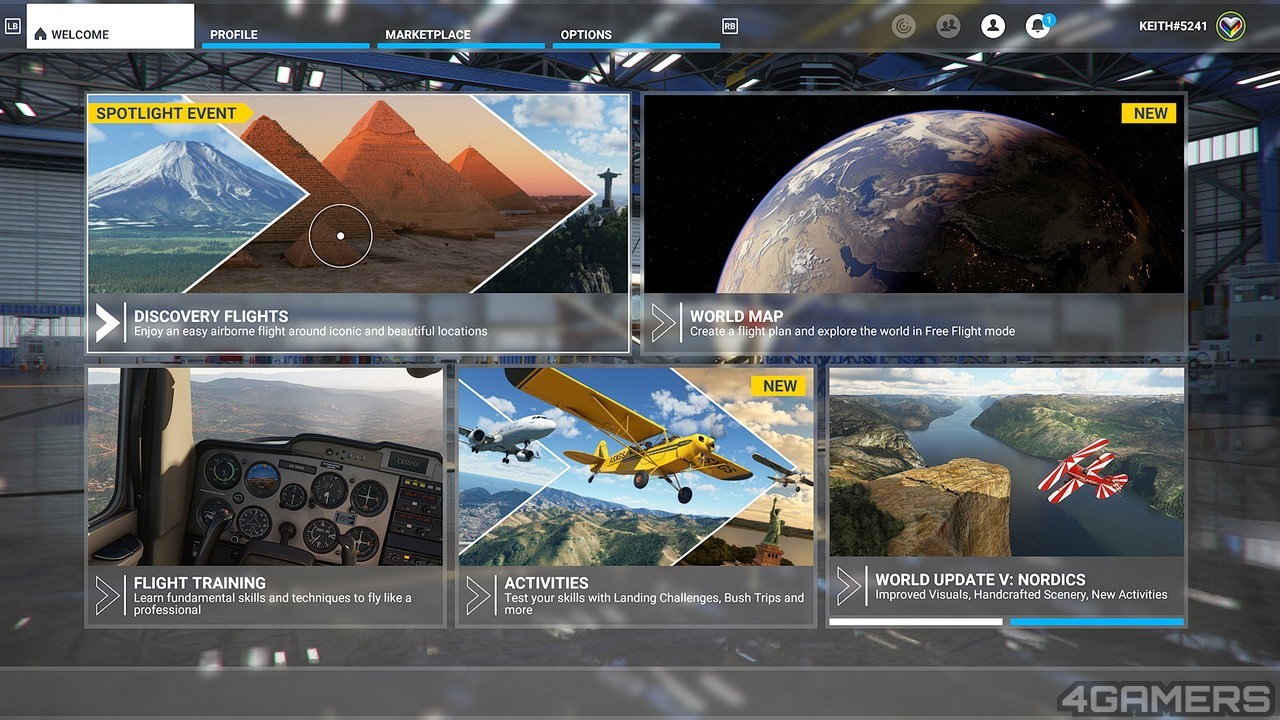This screenshot has height=720, width=1280.
Task: Click the LB bumper icon
Action: 12,27
